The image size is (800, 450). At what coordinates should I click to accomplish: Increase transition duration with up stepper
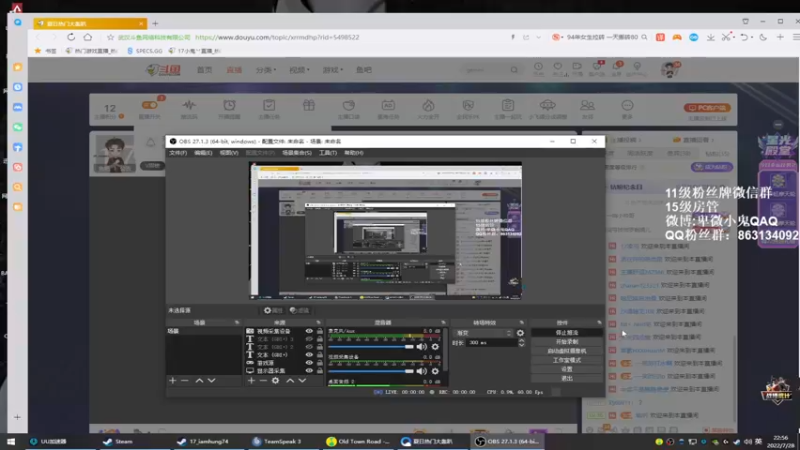pyautogui.click(x=521, y=340)
